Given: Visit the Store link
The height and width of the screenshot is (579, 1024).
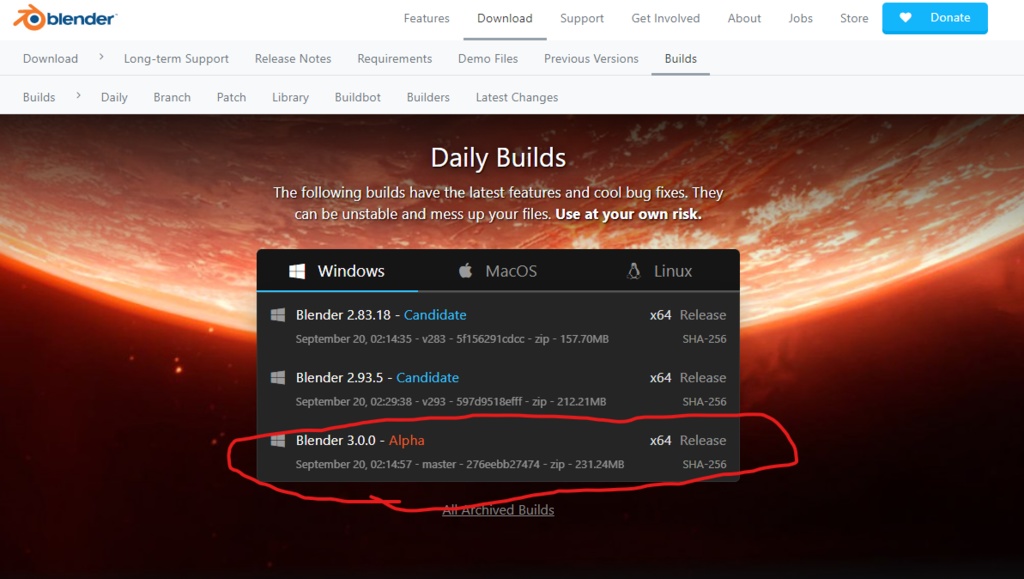Looking at the screenshot, I should pyautogui.click(x=854, y=18).
